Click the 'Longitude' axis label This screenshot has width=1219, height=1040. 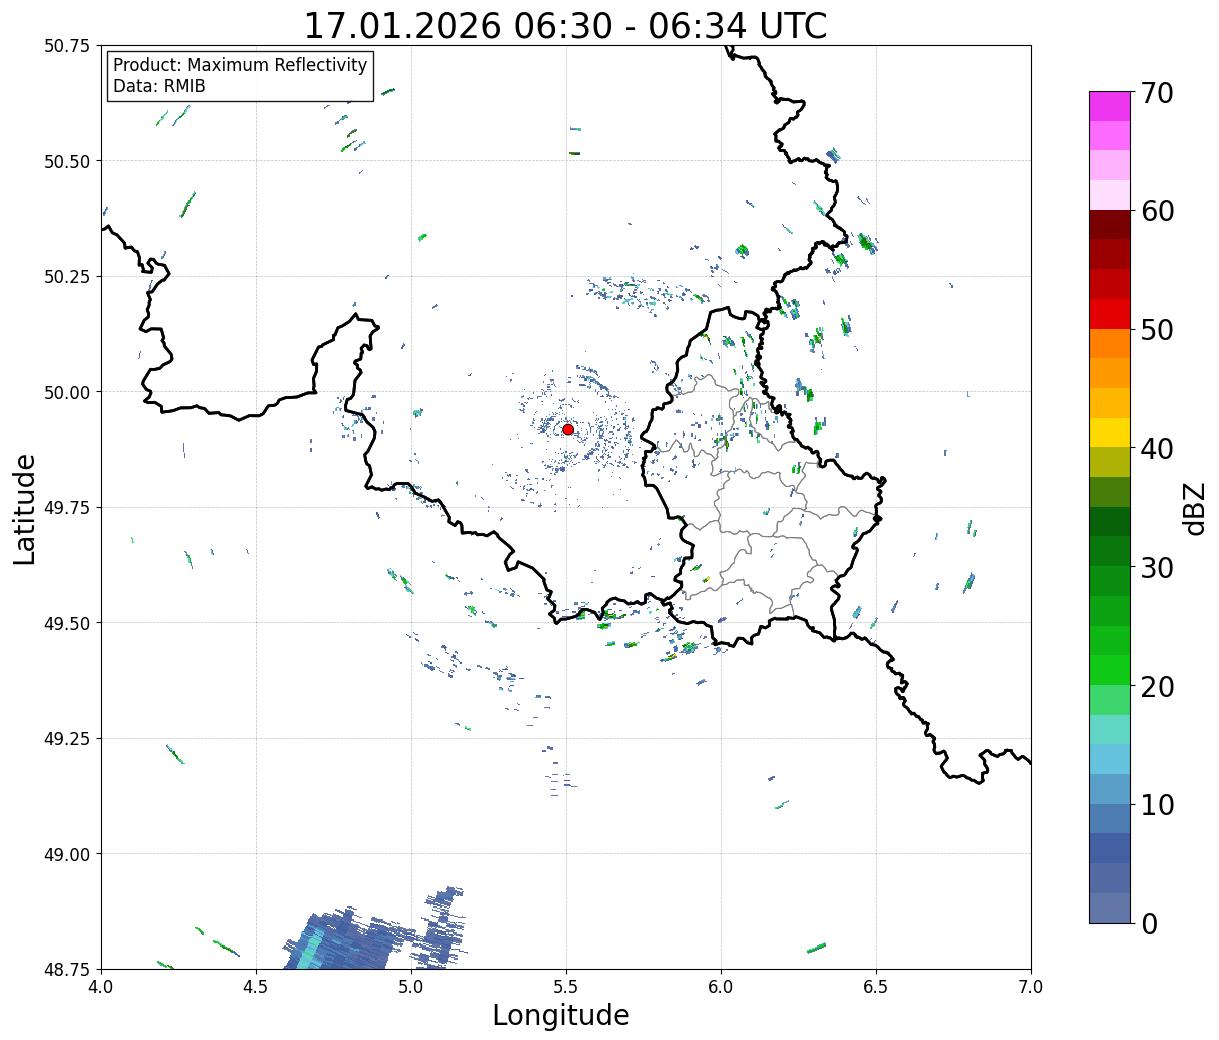[x=561, y=1015]
